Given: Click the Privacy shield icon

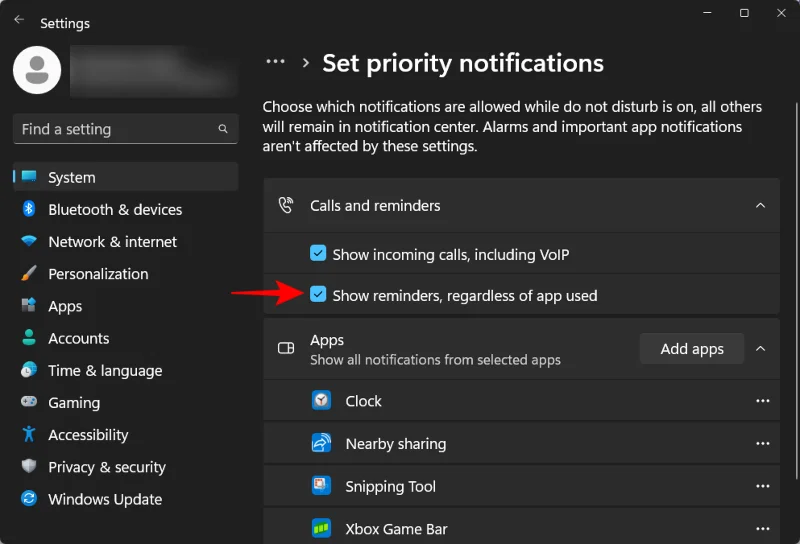Looking at the screenshot, I should pyautogui.click(x=29, y=466).
